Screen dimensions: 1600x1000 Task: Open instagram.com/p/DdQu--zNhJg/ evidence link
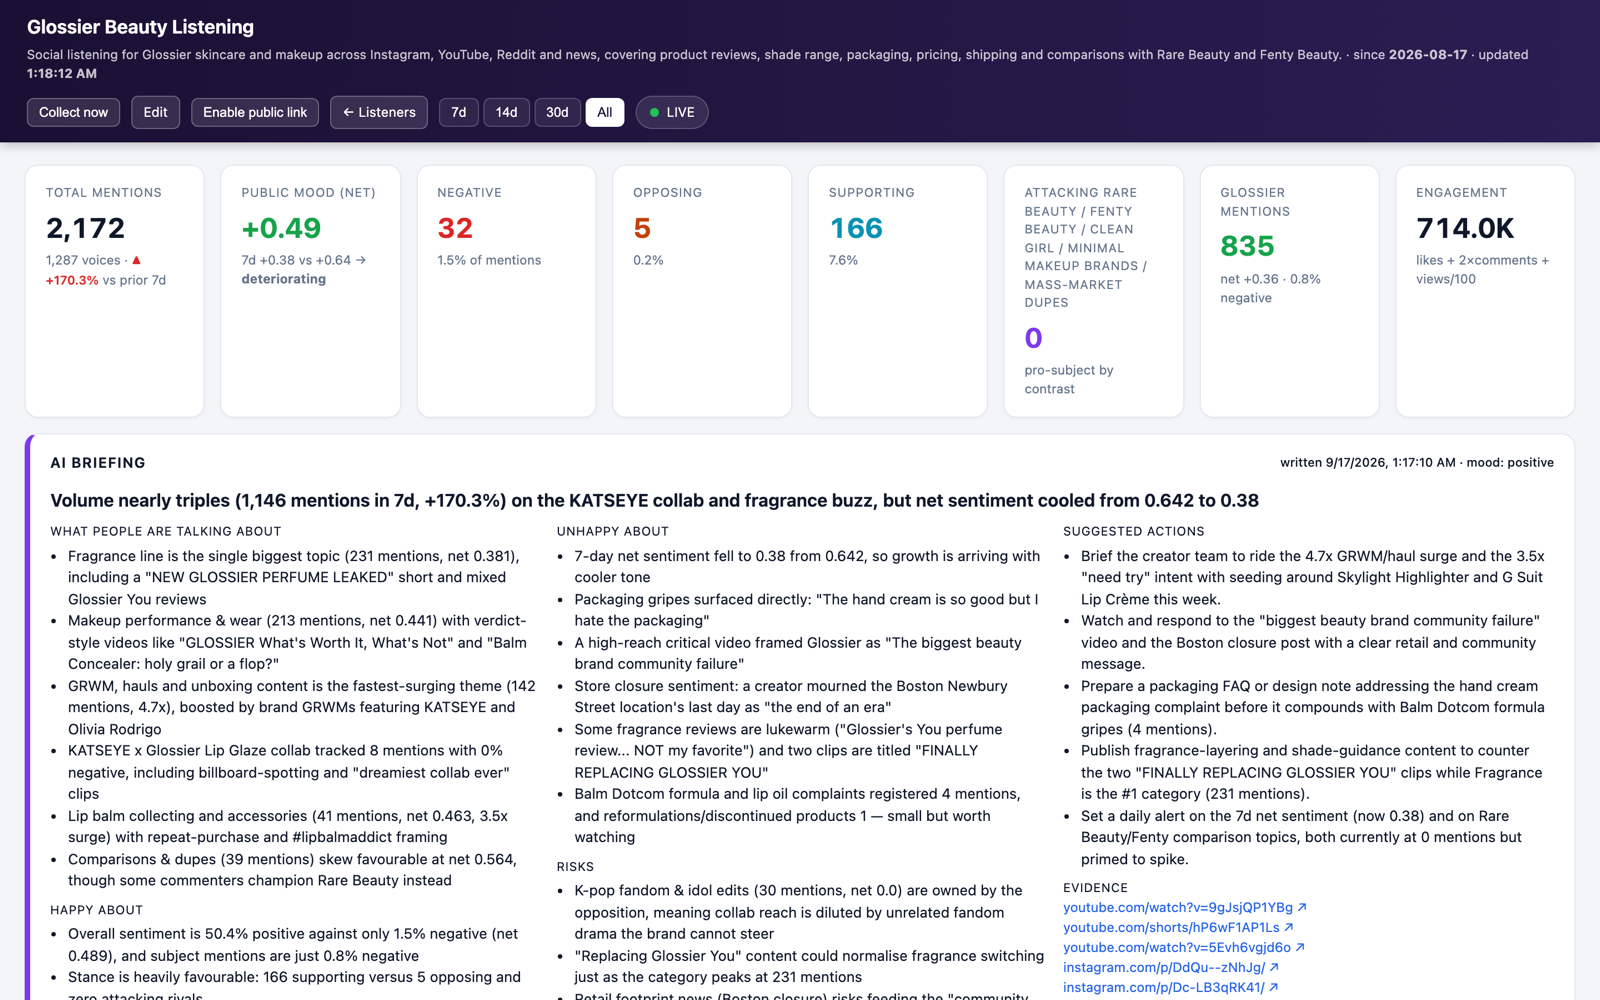point(1171,967)
